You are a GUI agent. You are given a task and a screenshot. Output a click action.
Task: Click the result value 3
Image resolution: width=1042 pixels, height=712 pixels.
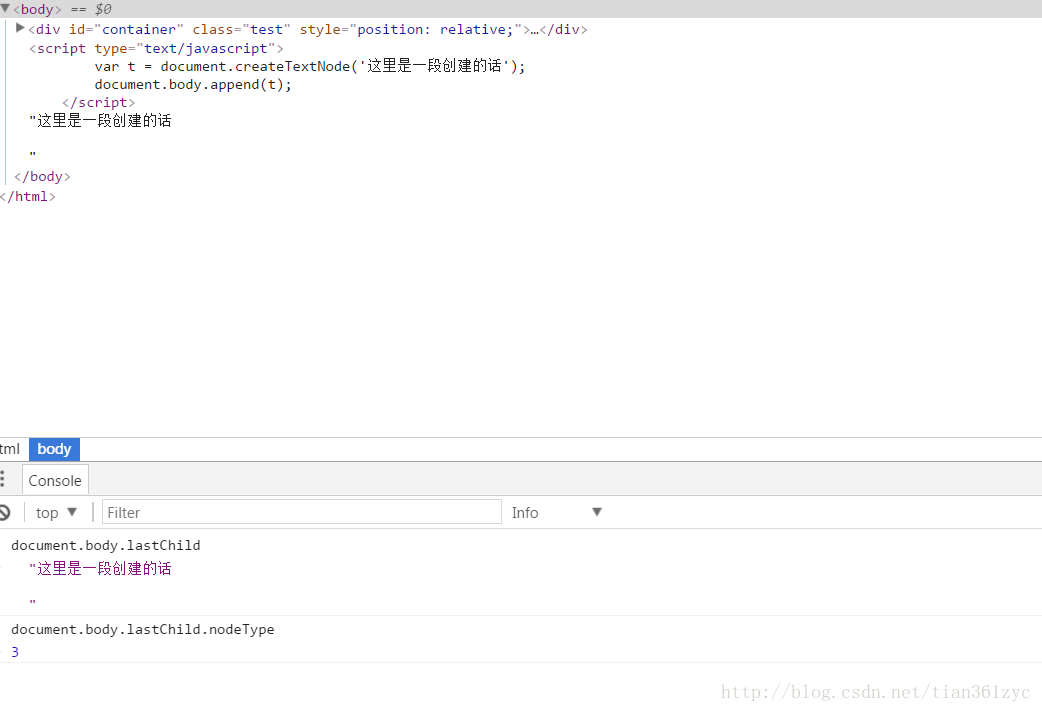15,652
